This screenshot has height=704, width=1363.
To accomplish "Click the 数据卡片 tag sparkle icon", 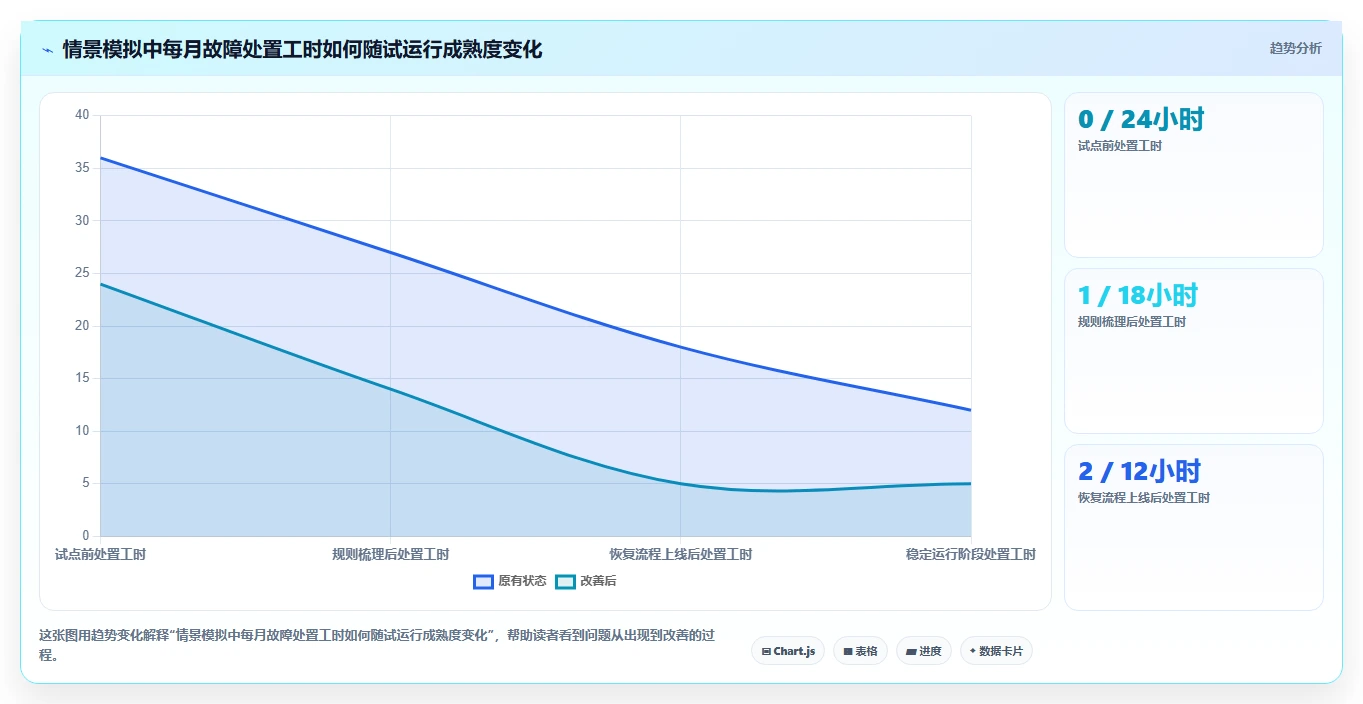I will tap(973, 651).
